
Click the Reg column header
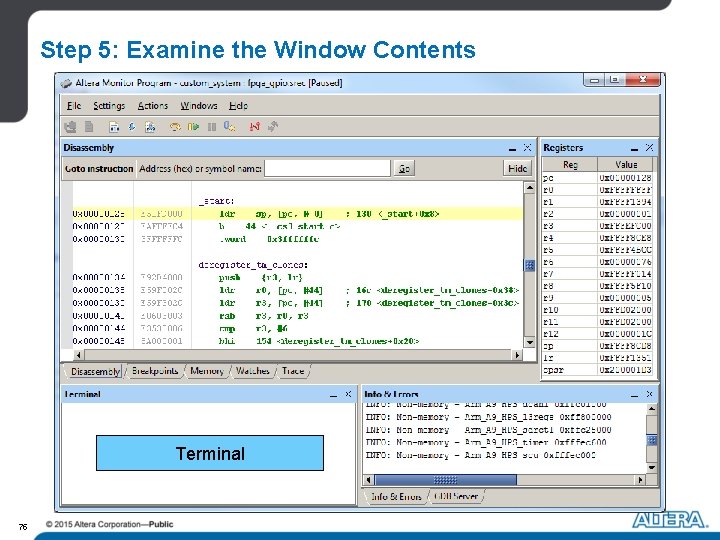click(x=570, y=164)
